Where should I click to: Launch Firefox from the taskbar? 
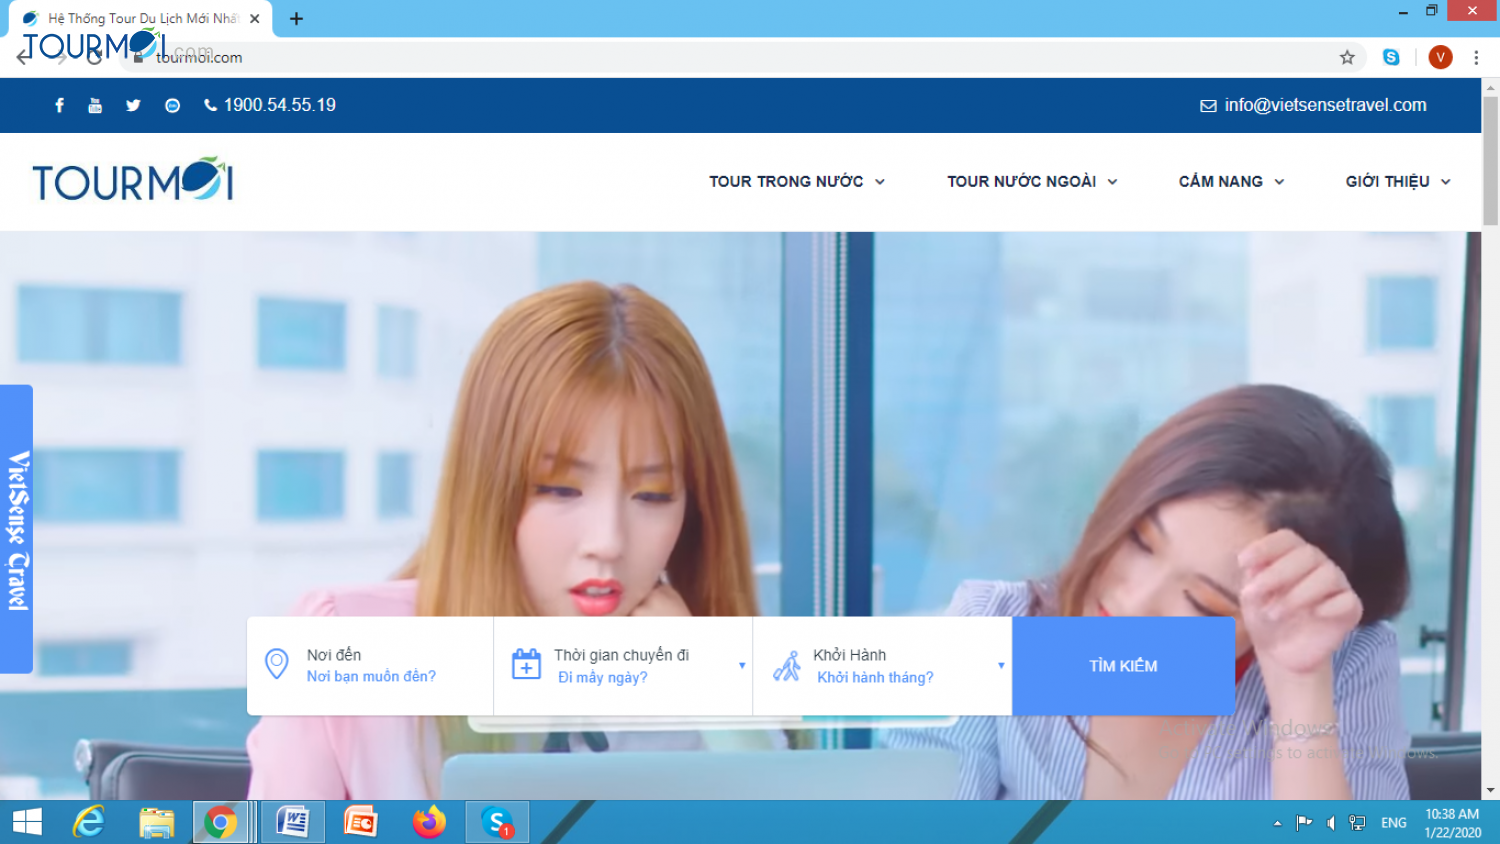429,821
